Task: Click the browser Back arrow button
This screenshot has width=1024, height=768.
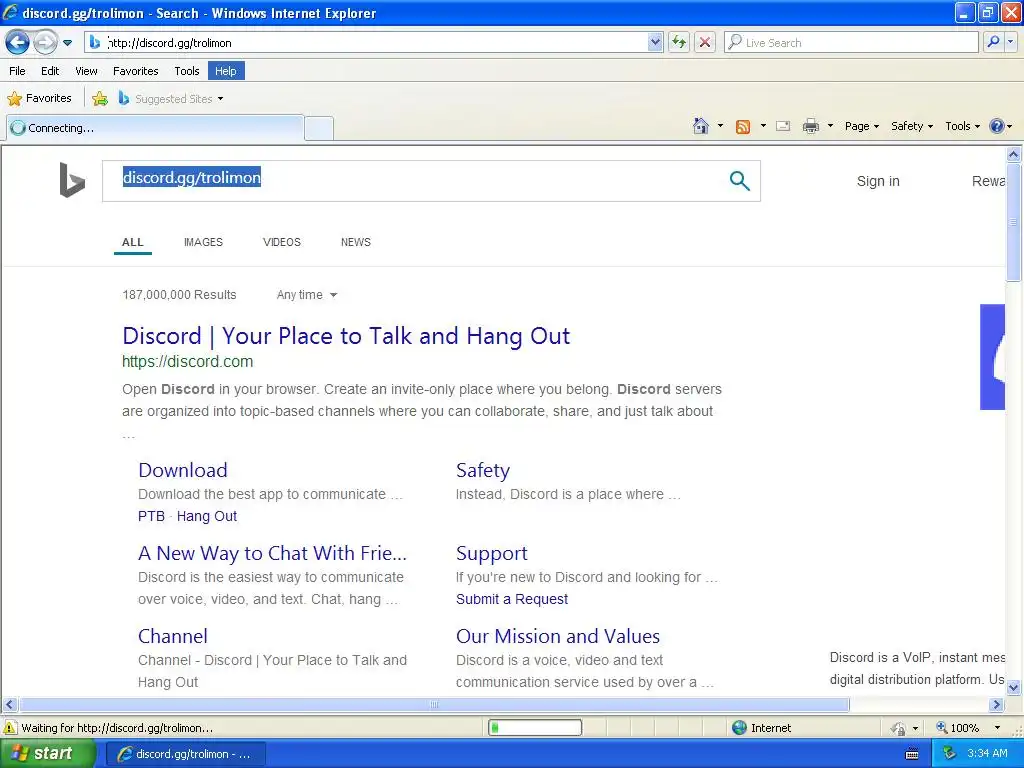Action: (x=18, y=42)
